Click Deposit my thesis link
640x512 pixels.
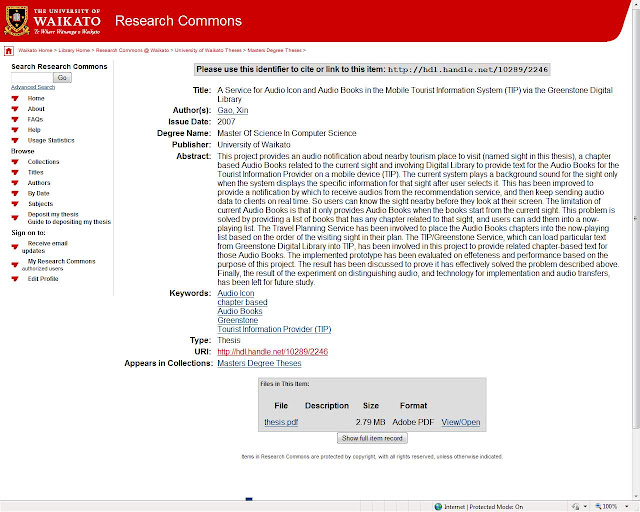pyautogui.click(x=53, y=214)
